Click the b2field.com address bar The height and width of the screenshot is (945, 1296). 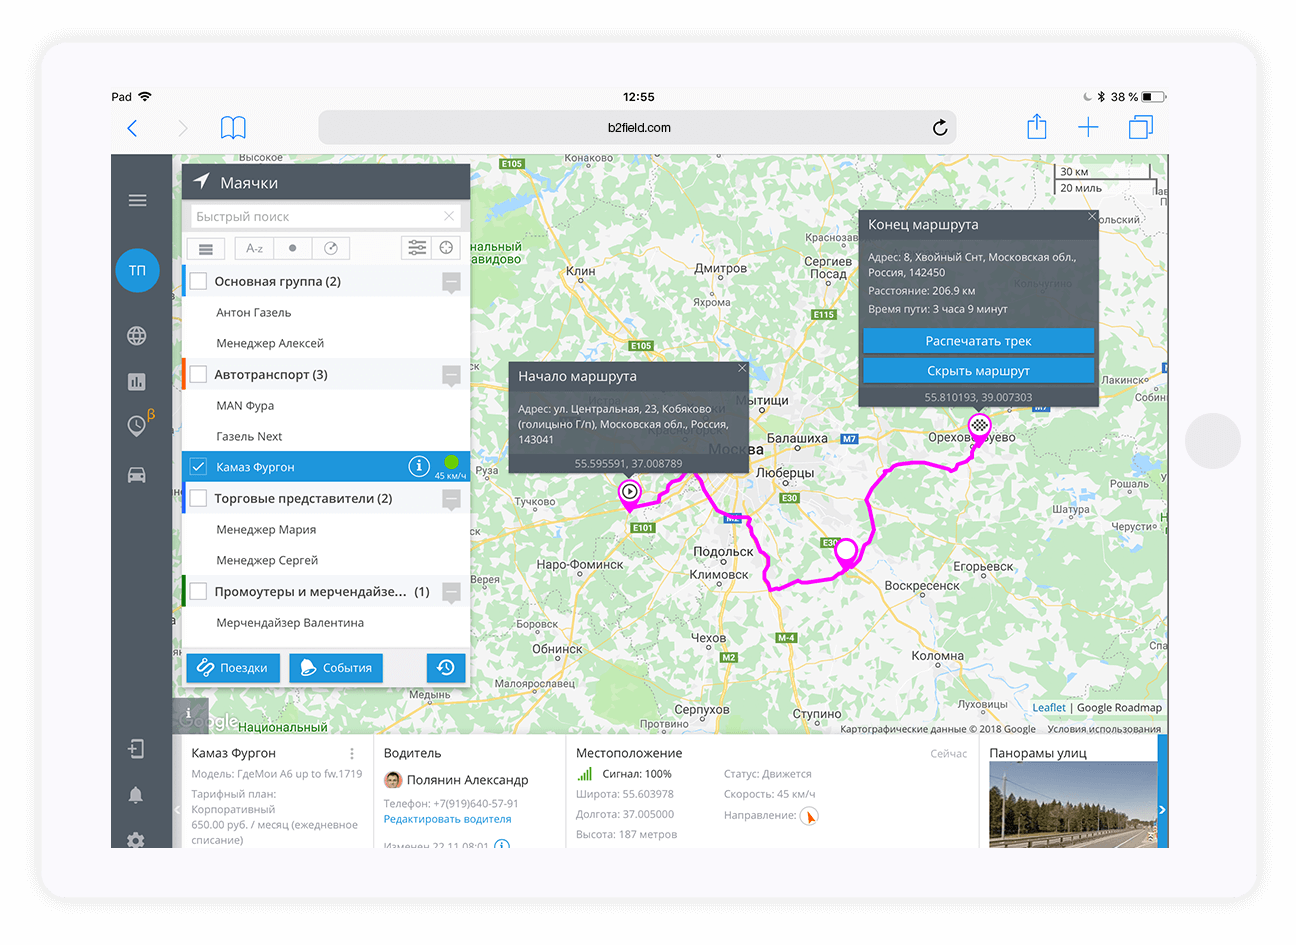[637, 127]
